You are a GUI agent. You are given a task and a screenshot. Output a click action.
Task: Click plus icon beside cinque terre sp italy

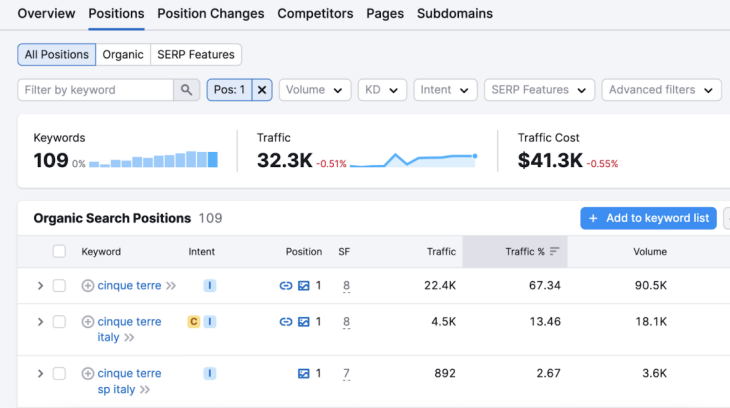(x=88, y=374)
